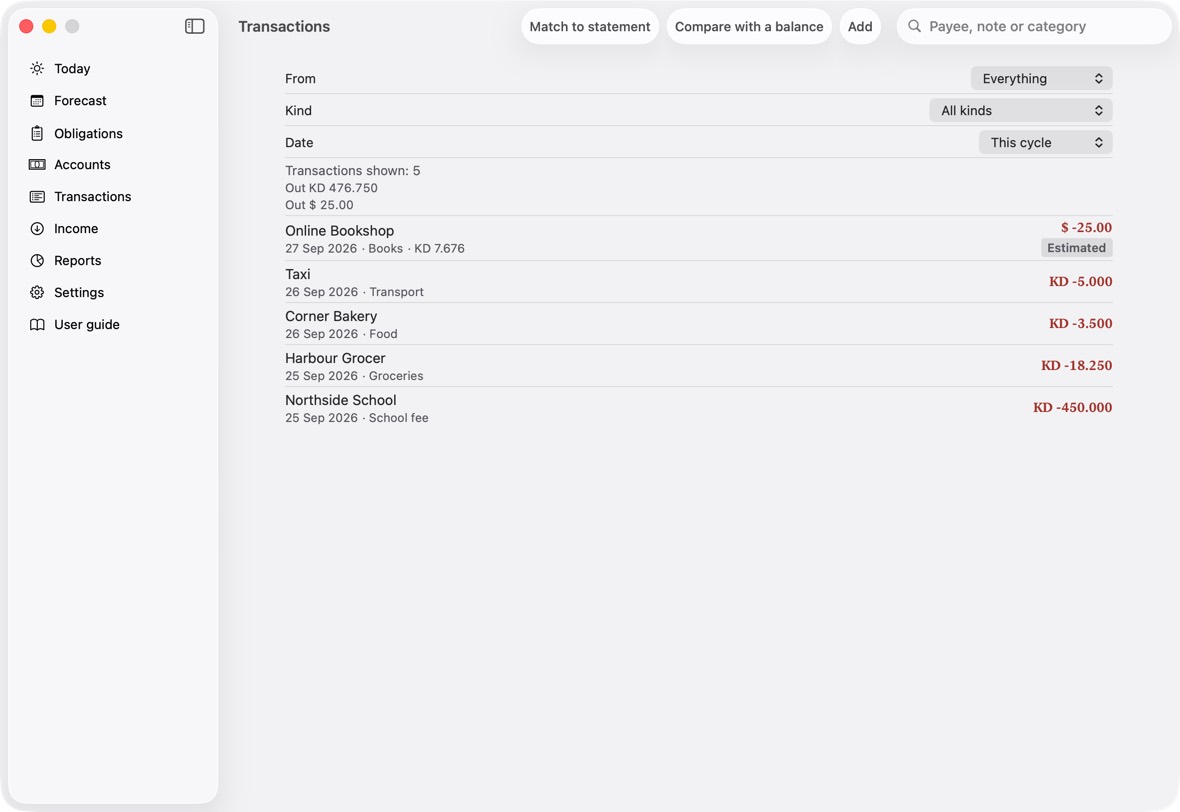Select Transactions label in the sidebar
This screenshot has width=1180, height=812.
coord(93,196)
